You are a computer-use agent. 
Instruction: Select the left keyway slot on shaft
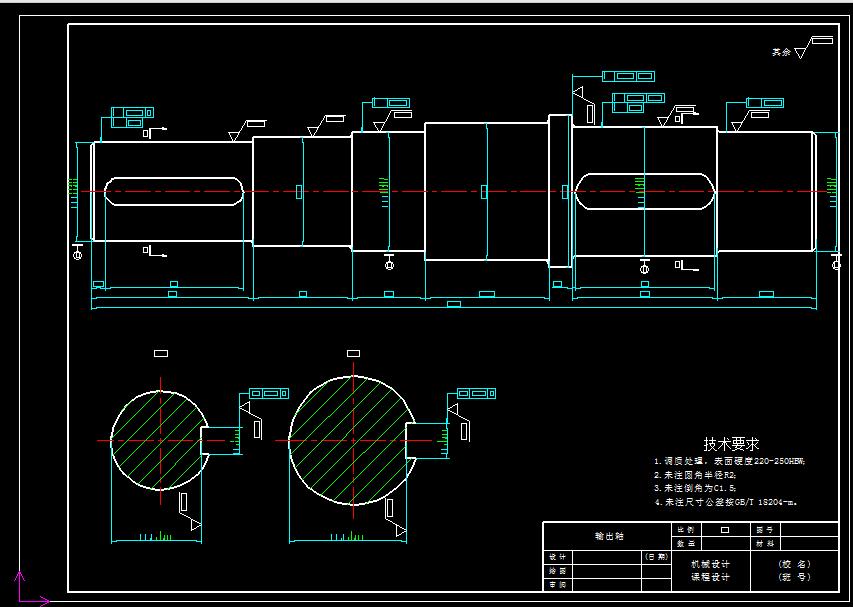174,191
